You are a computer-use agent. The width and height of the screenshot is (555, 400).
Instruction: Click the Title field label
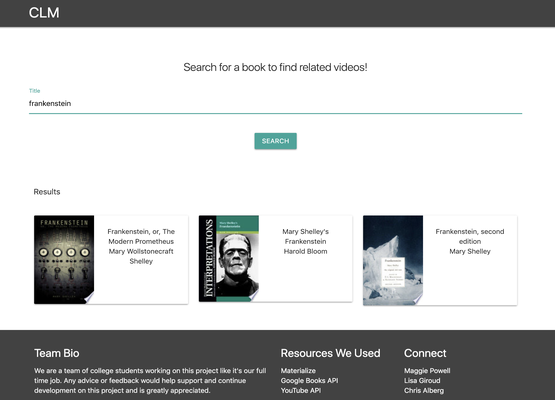click(34, 91)
